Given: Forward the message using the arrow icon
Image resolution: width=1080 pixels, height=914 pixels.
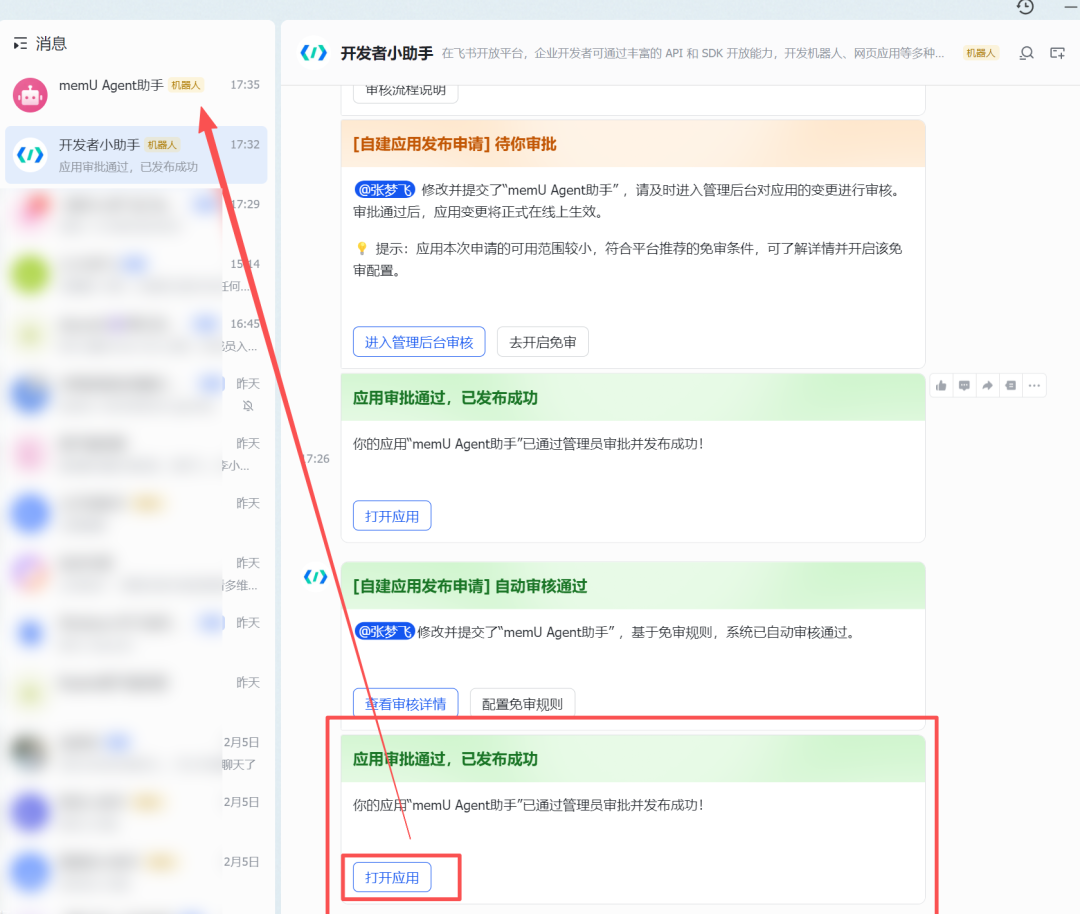Looking at the screenshot, I should pyautogui.click(x=987, y=386).
